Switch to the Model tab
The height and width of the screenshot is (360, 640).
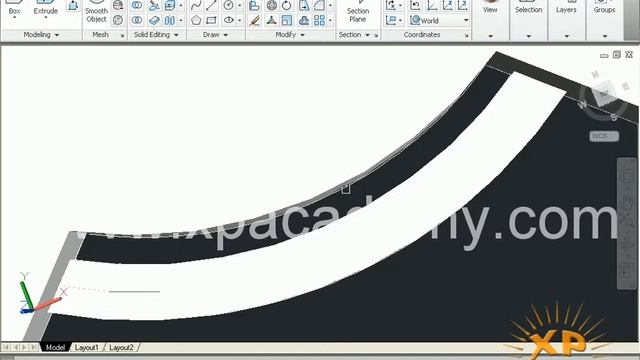click(55, 347)
